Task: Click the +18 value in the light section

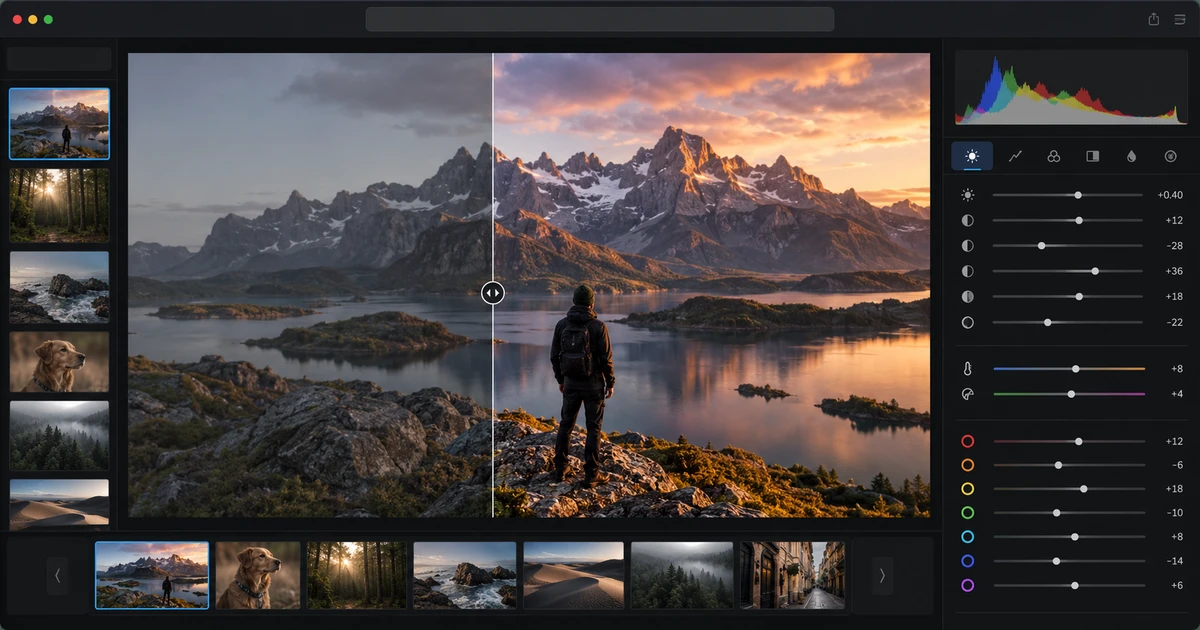Action: tap(1174, 296)
